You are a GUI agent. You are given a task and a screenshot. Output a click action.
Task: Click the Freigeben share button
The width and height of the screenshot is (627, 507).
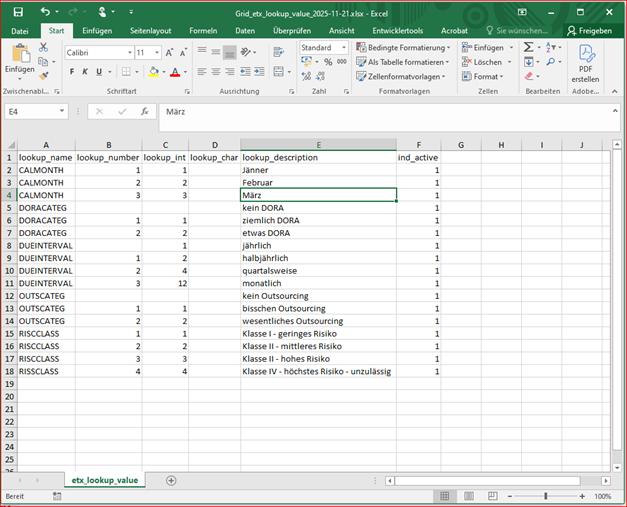coord(589,31)
